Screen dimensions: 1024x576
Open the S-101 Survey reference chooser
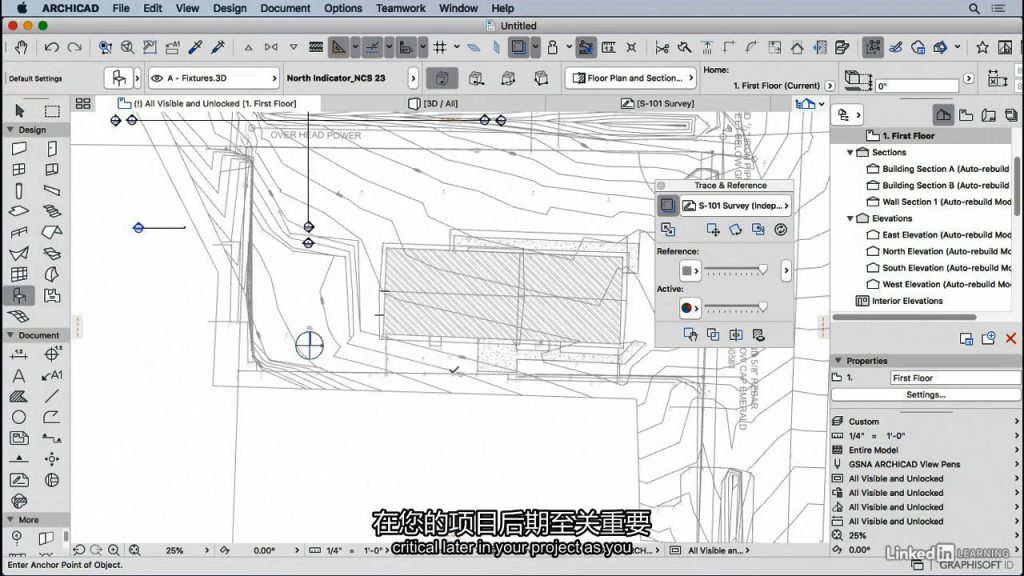point(736,205)
